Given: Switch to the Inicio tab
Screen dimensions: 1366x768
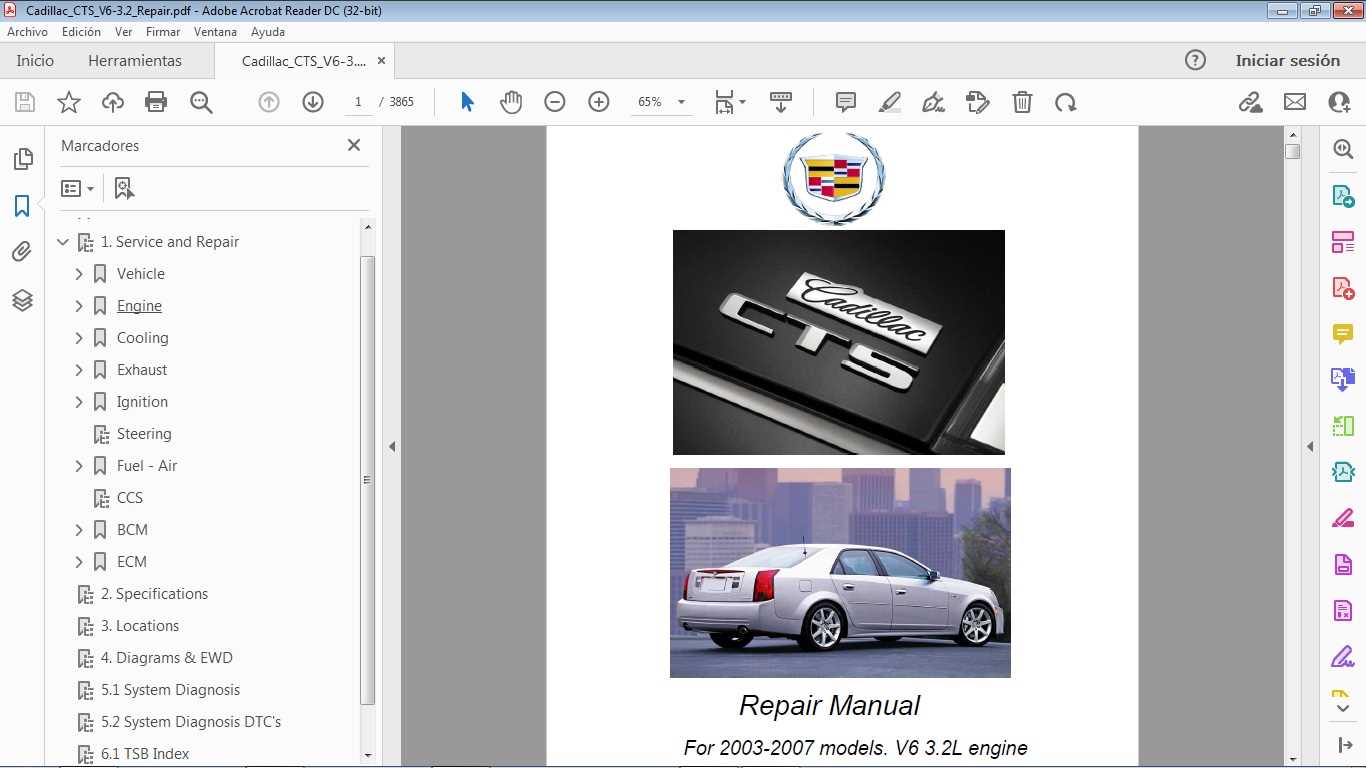Looking at the screenshot, I should pos(35,61).
